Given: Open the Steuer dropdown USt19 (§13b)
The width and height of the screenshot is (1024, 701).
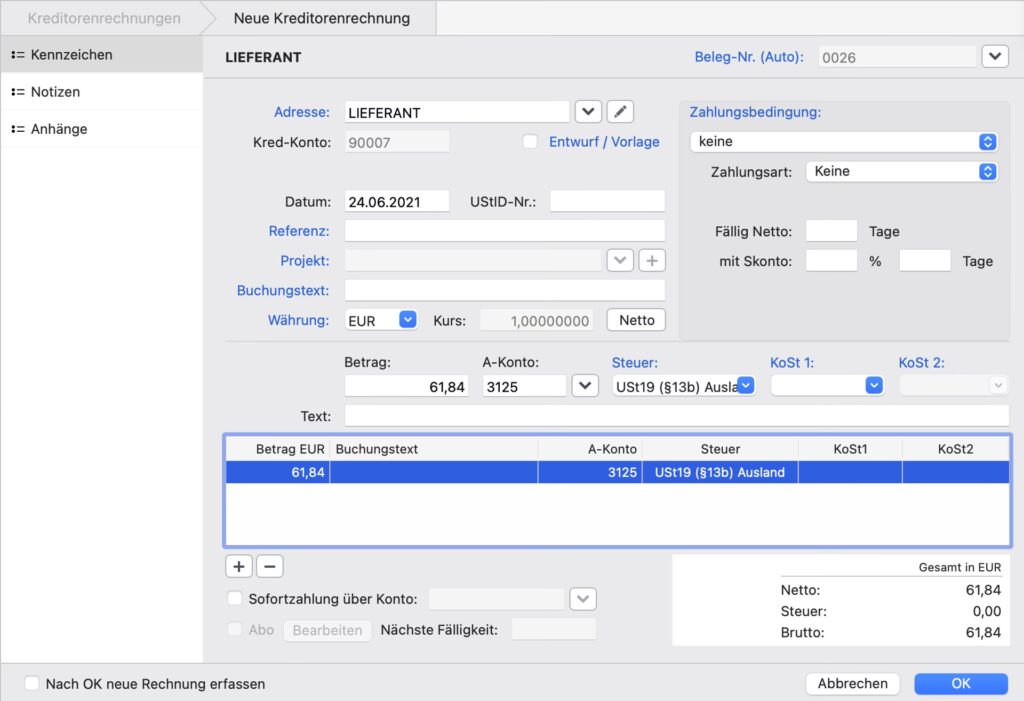Looking at the screenshot, I should [x=684, y=386].
